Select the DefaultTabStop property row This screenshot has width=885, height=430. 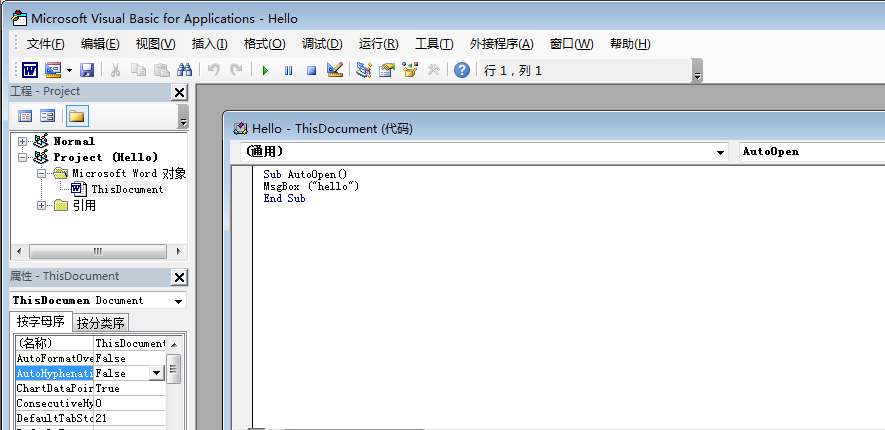(90, 418)
